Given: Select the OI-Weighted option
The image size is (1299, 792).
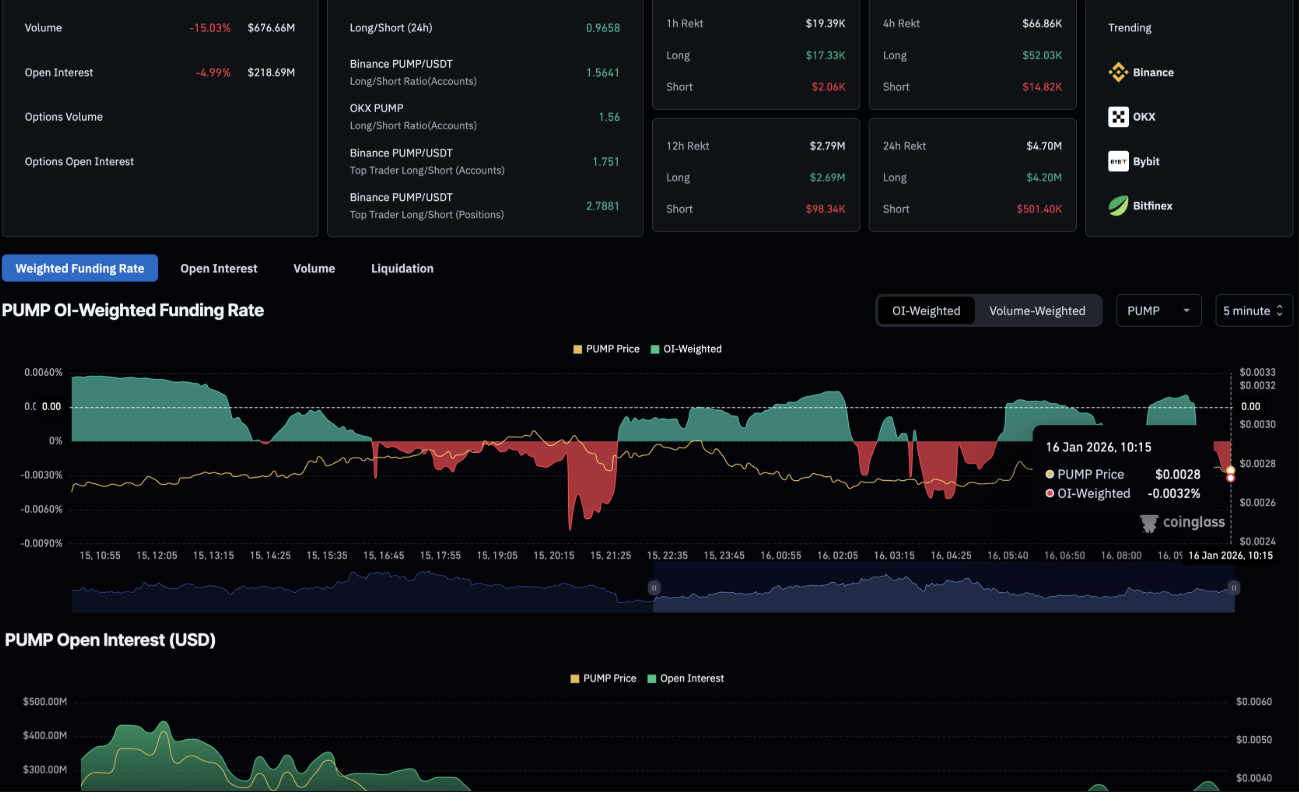Looking at the screenshot, I should pos(926,311).
